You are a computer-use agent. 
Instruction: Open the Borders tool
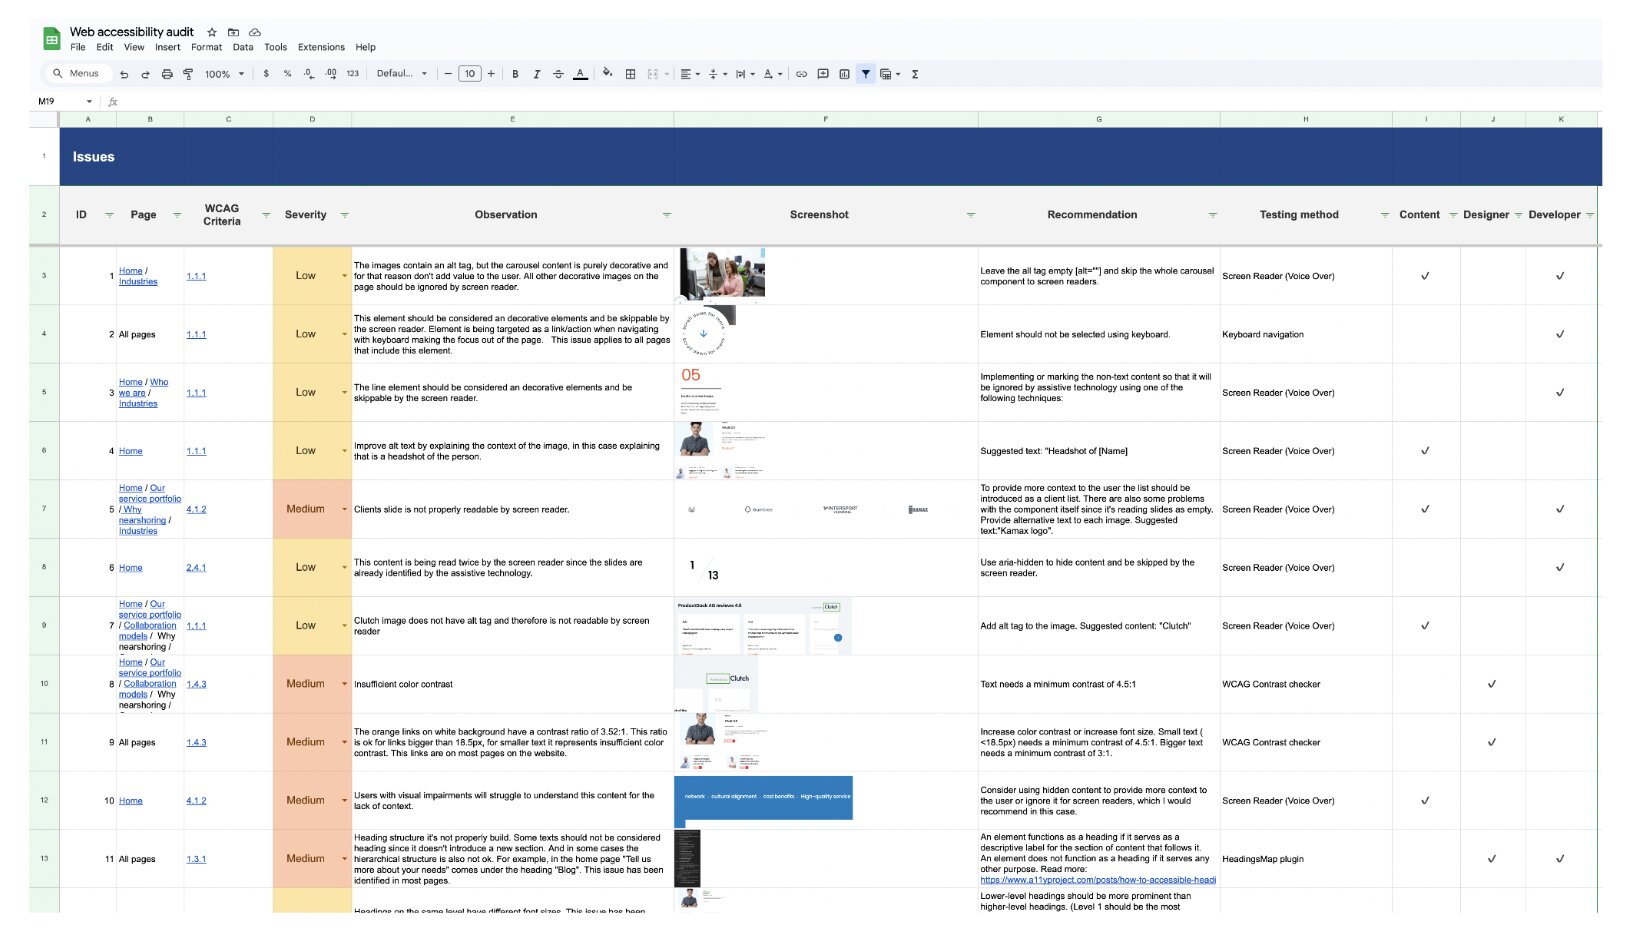coord(630,74)
